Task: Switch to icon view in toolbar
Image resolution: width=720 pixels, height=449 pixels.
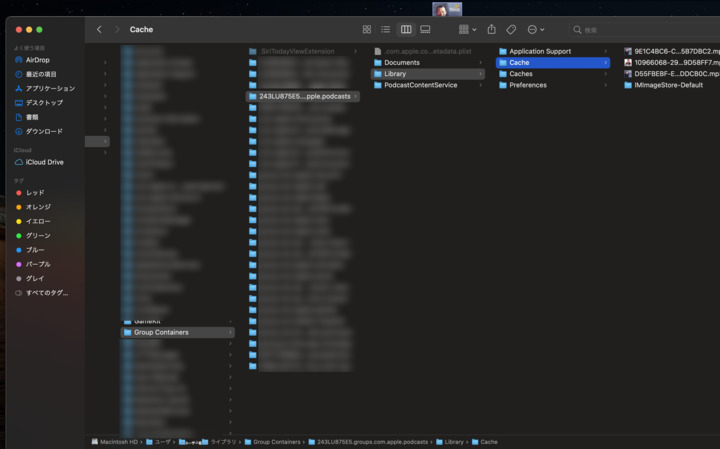Action: 367,30
